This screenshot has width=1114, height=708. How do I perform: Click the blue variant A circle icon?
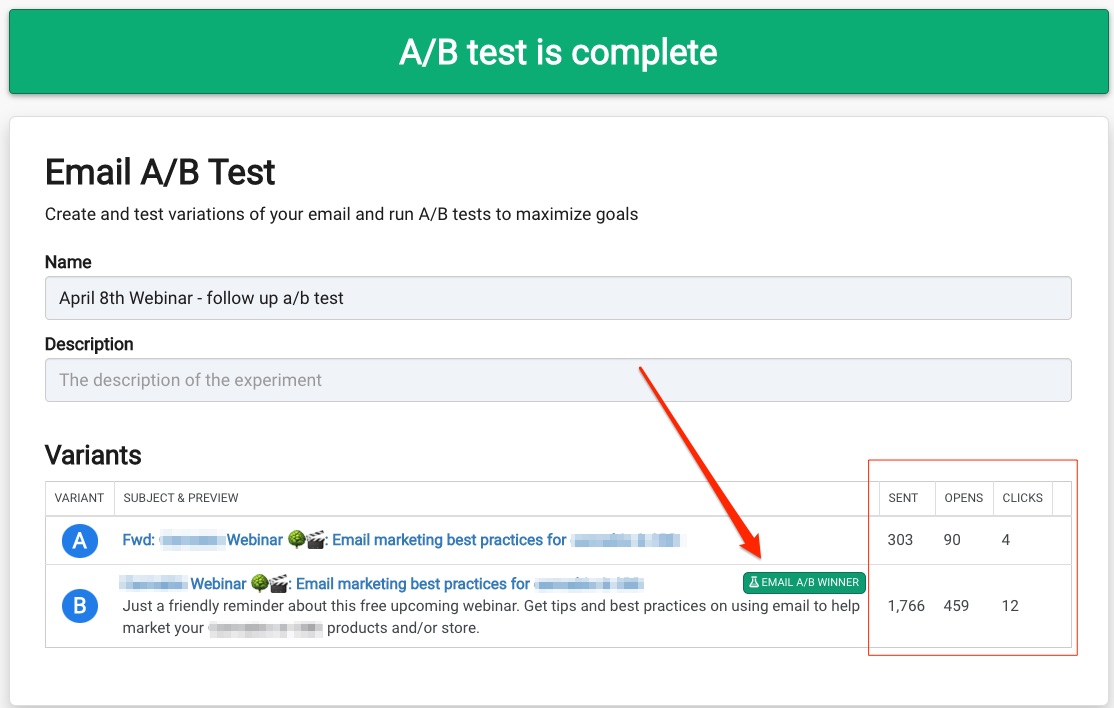80,540
